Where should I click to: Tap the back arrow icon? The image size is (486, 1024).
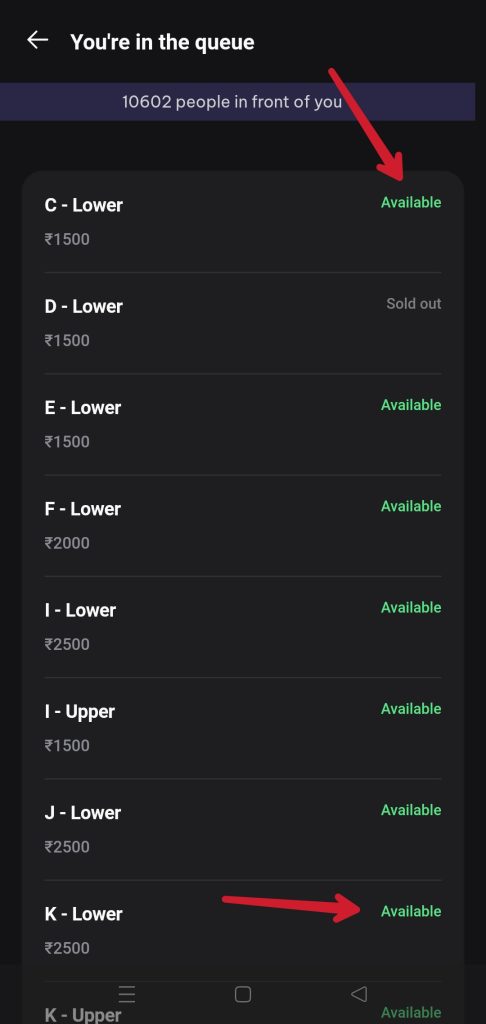coord(37,40)
